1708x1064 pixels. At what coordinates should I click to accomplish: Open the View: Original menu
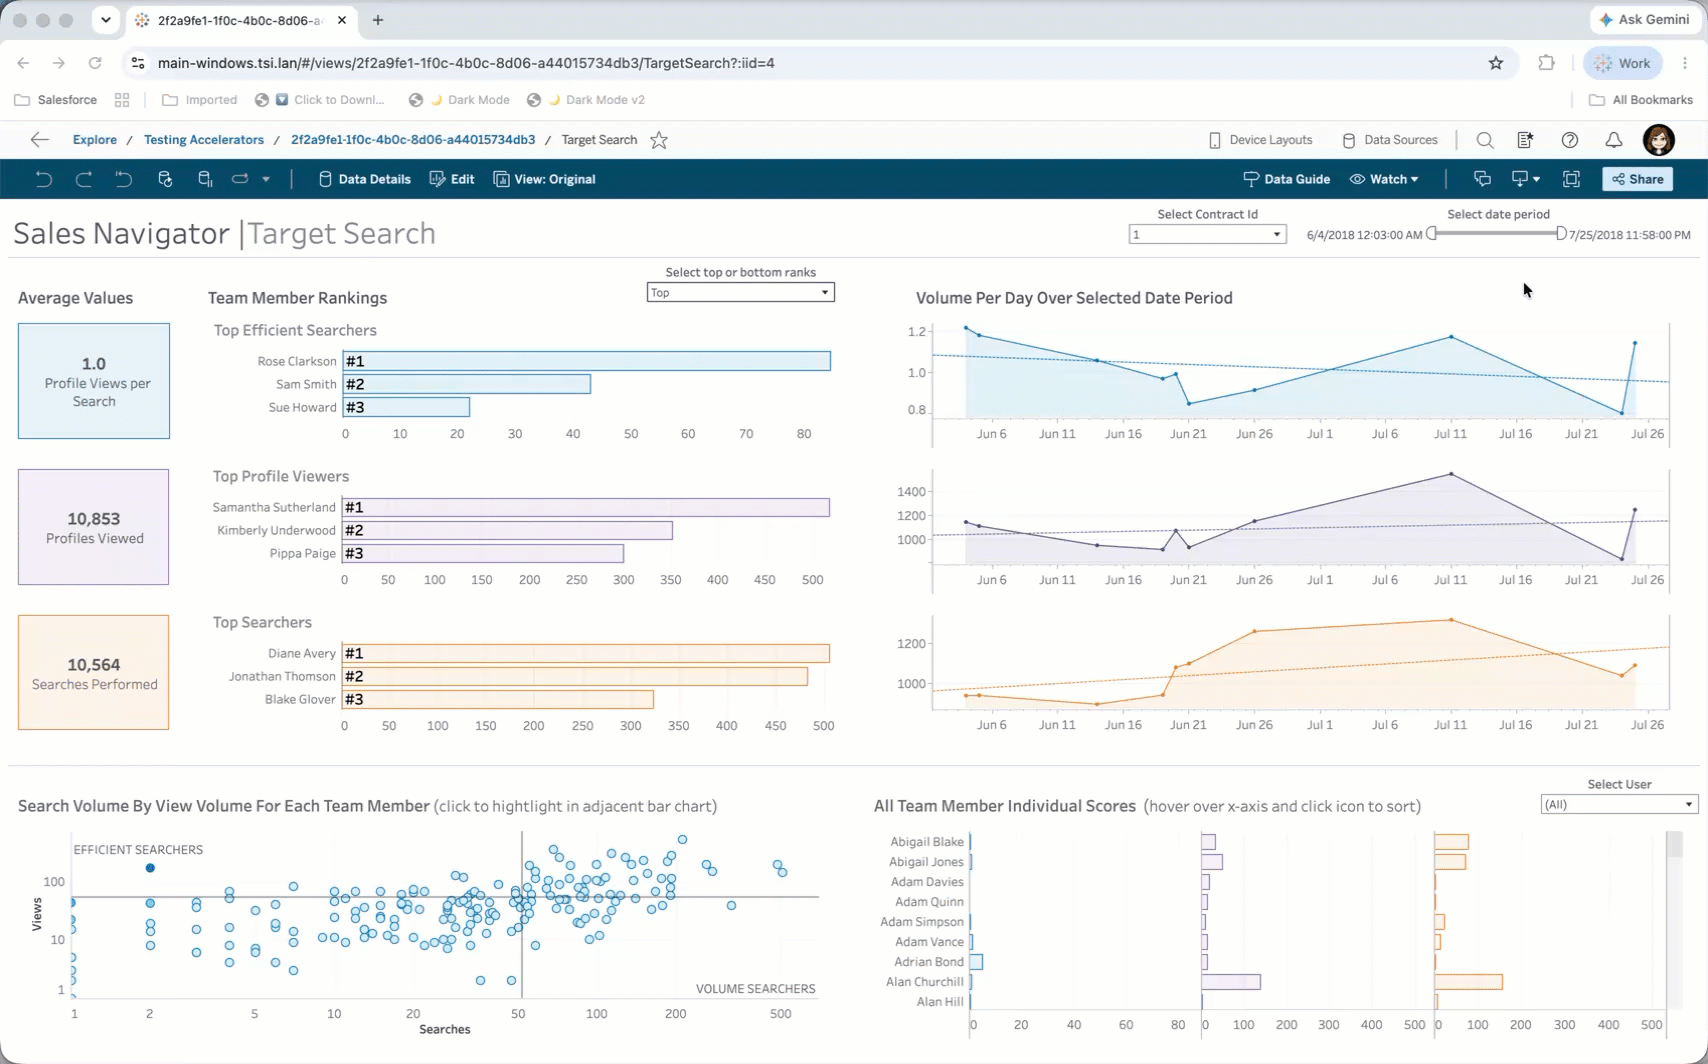(545, 179)
